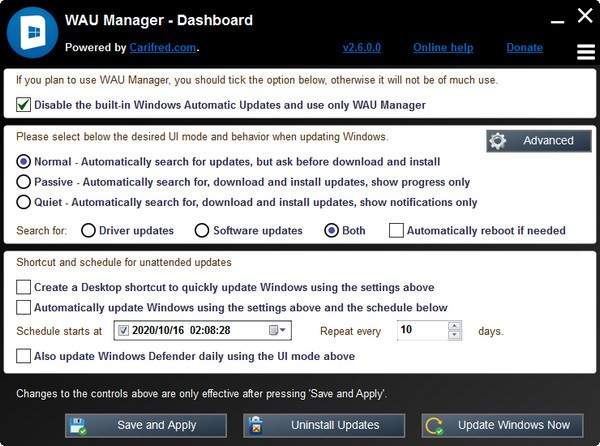Open the hamburger menu icon
The image size is (600, 446).
tap(586, 51)
